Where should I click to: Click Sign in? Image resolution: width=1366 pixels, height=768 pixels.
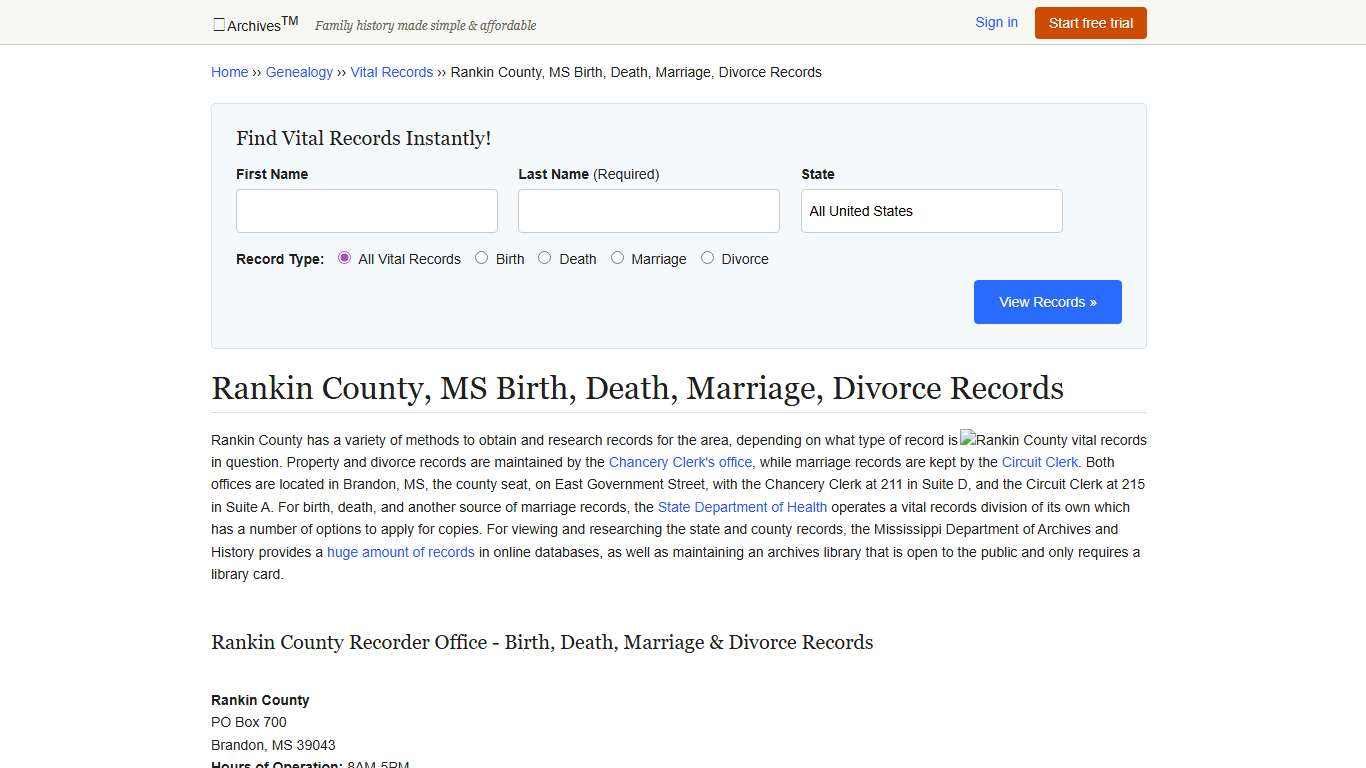tap(996, 22)
